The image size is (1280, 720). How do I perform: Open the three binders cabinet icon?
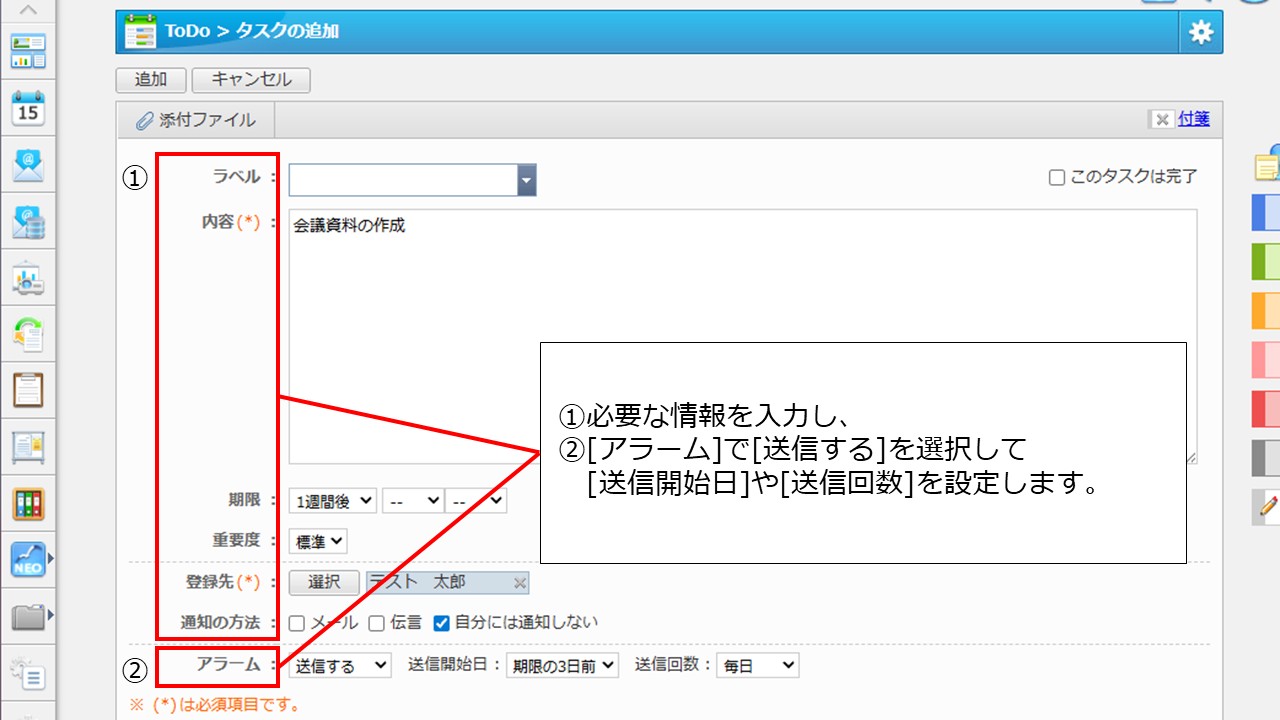[28, 504]
